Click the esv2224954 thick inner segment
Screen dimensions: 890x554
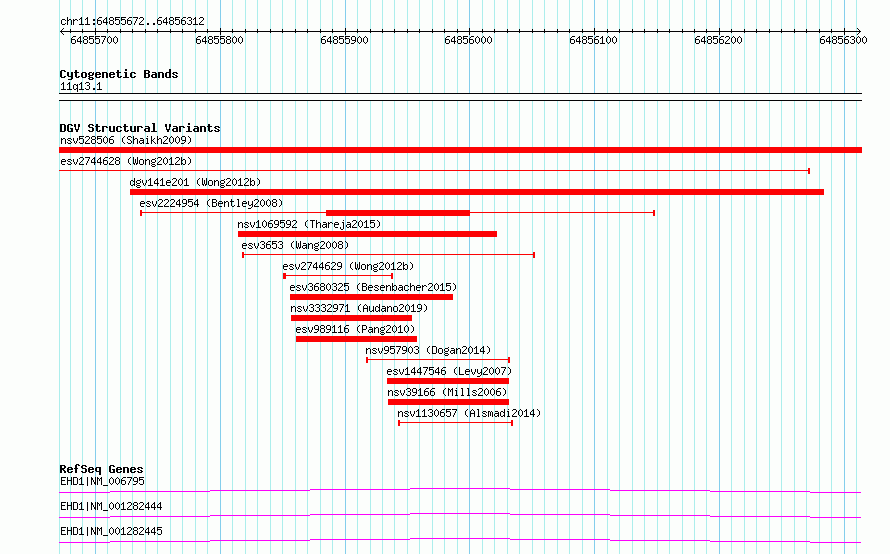point(398,213)
